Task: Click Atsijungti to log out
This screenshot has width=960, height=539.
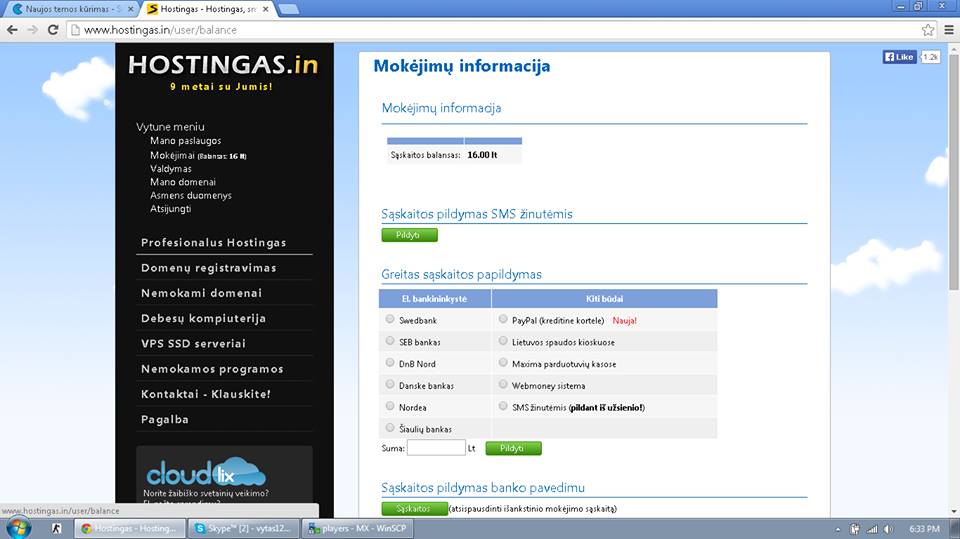Action: pos(171,209)
